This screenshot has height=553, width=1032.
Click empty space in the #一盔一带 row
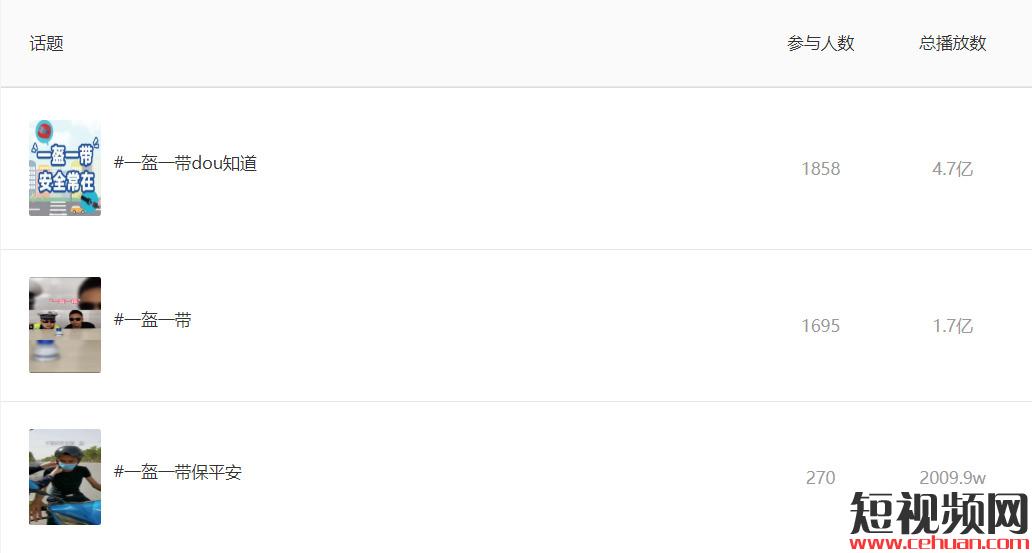tap(500, 325)
